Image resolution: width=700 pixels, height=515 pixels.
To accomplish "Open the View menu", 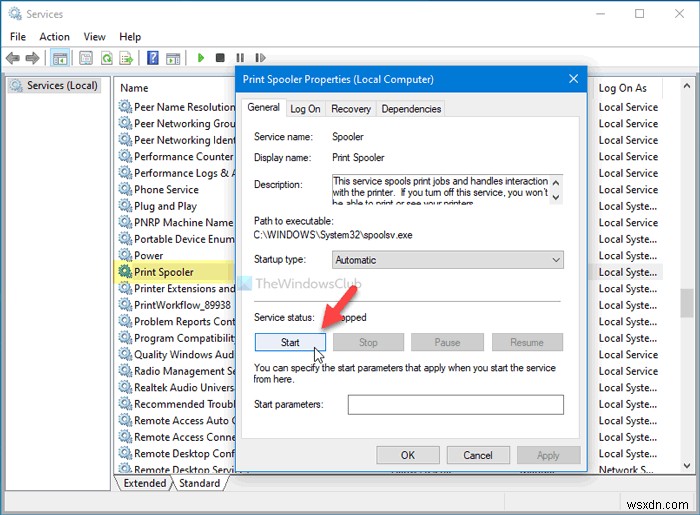I will [x=94, y=37].
